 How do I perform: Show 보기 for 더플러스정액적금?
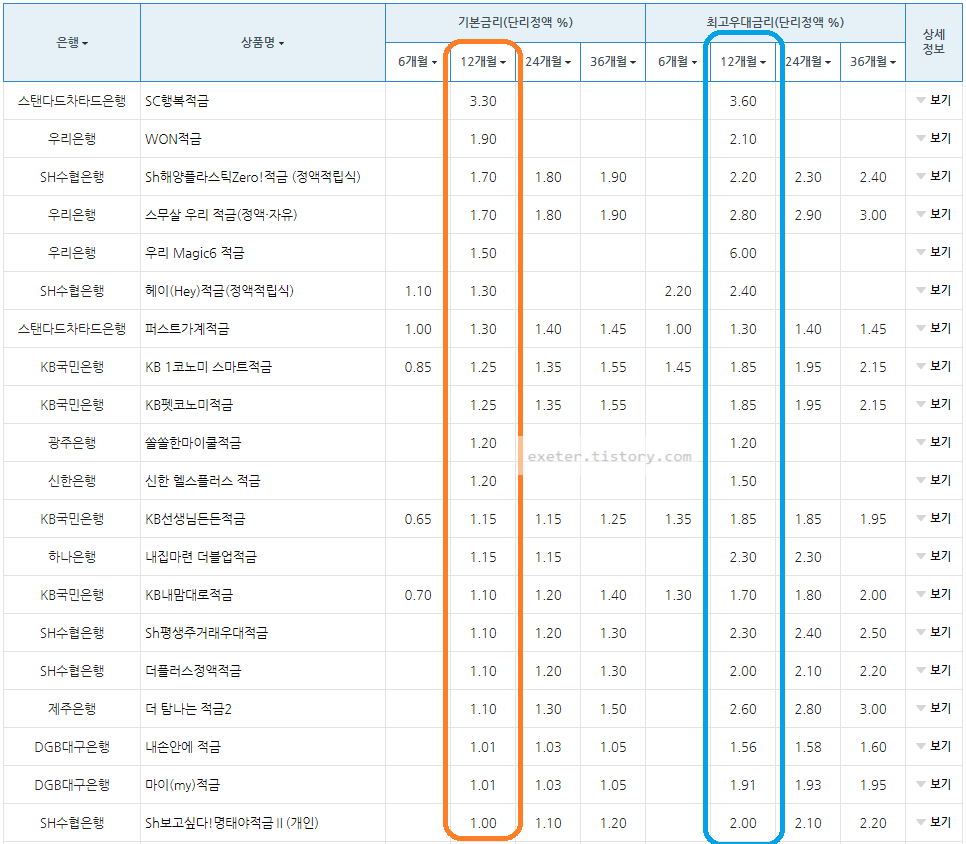point(934,670)
